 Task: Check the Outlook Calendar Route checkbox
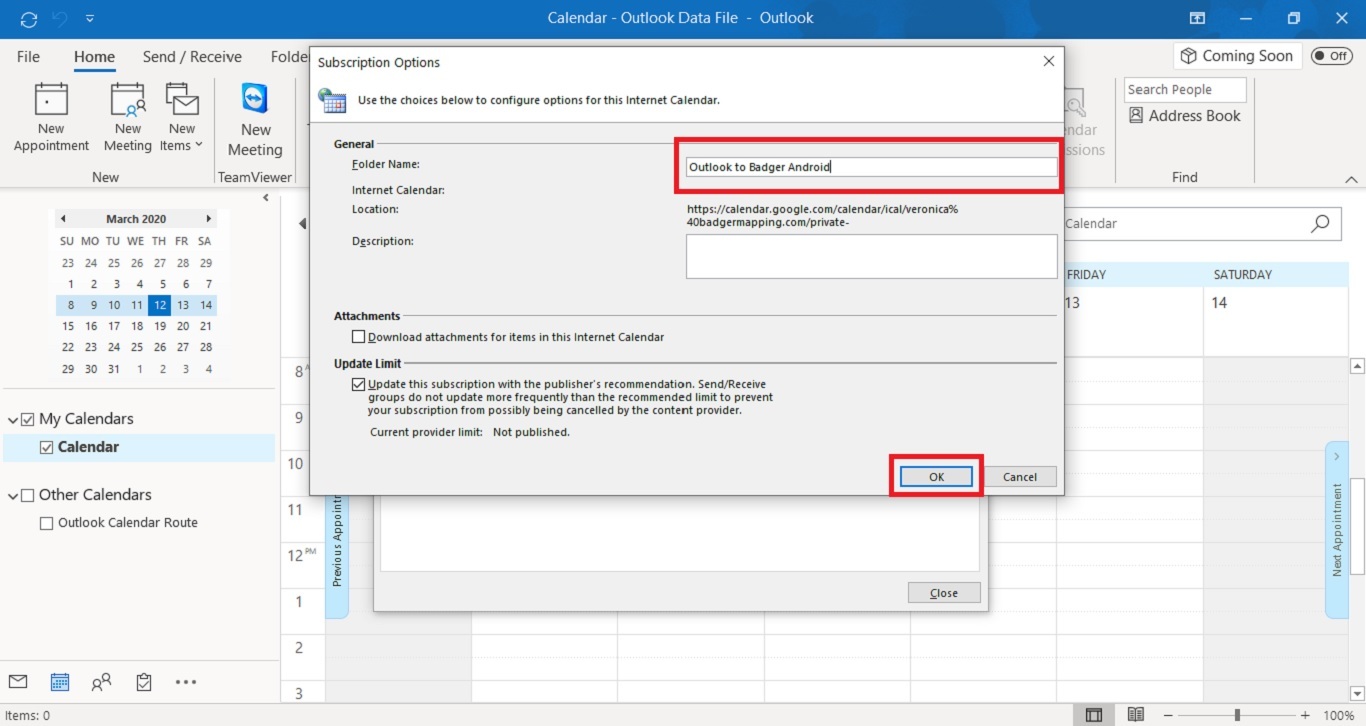click(x=46, y=523)
